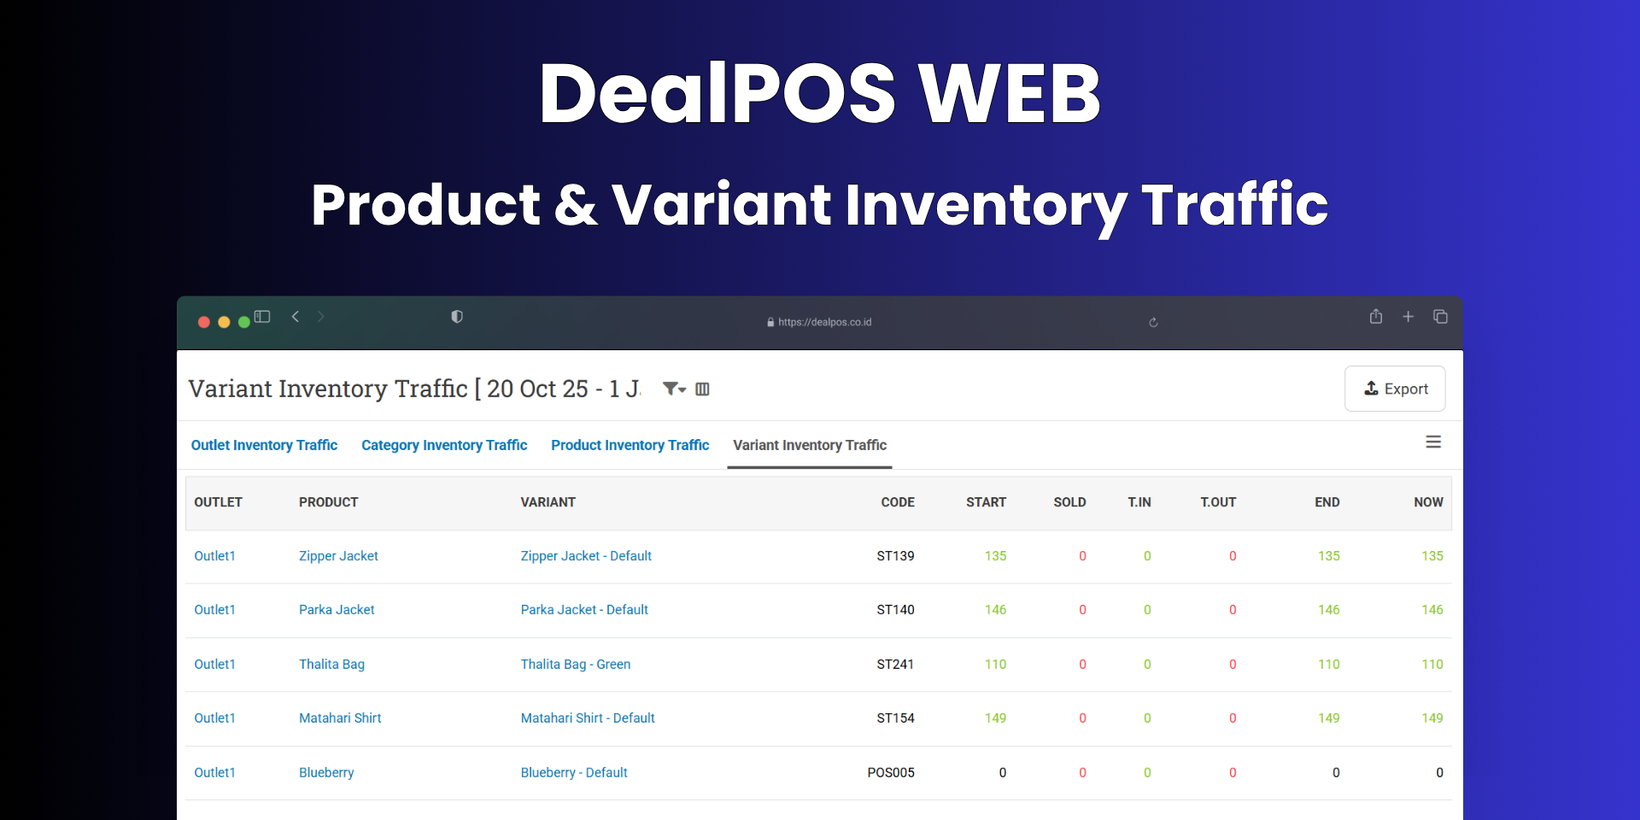The width and height of the screenshot is (1640, 820).
Task: Select code cell ST241
Action: tap(895, 664)
